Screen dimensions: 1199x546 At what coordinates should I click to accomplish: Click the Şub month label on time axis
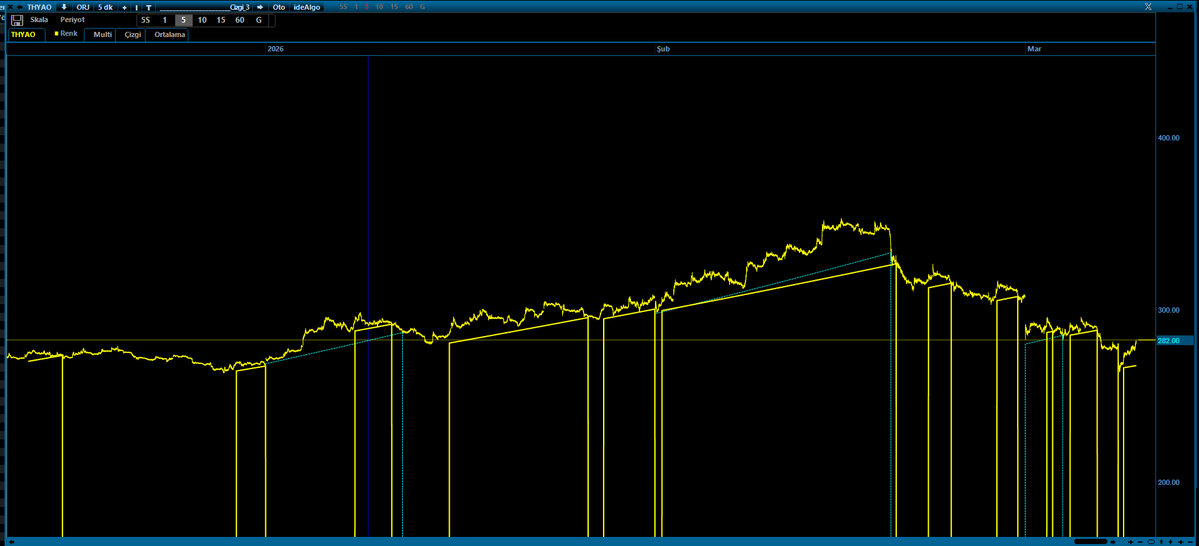[664, 49]
